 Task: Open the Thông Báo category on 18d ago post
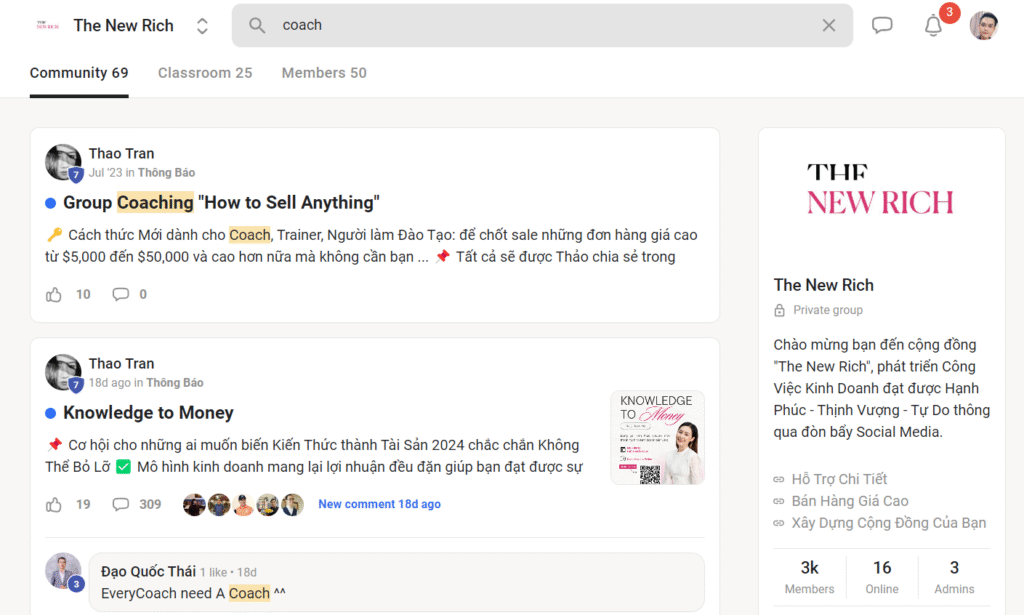pyautogui.click(x=175, y=383)
